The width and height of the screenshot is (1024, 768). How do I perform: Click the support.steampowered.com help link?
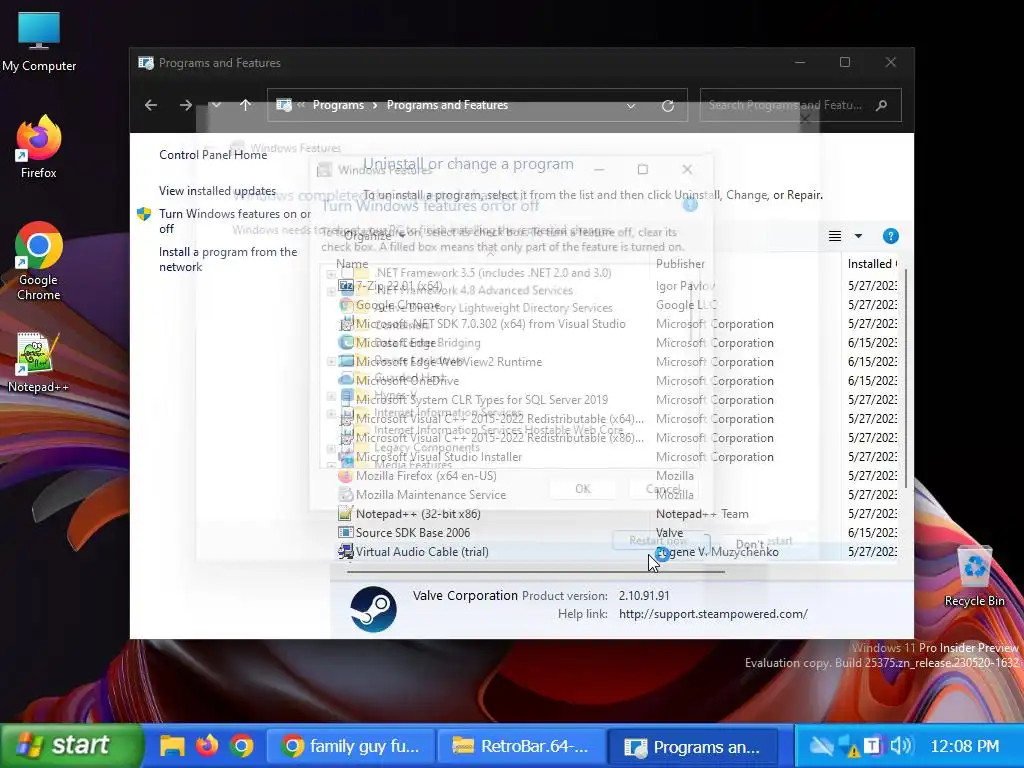tap(713, 614)
